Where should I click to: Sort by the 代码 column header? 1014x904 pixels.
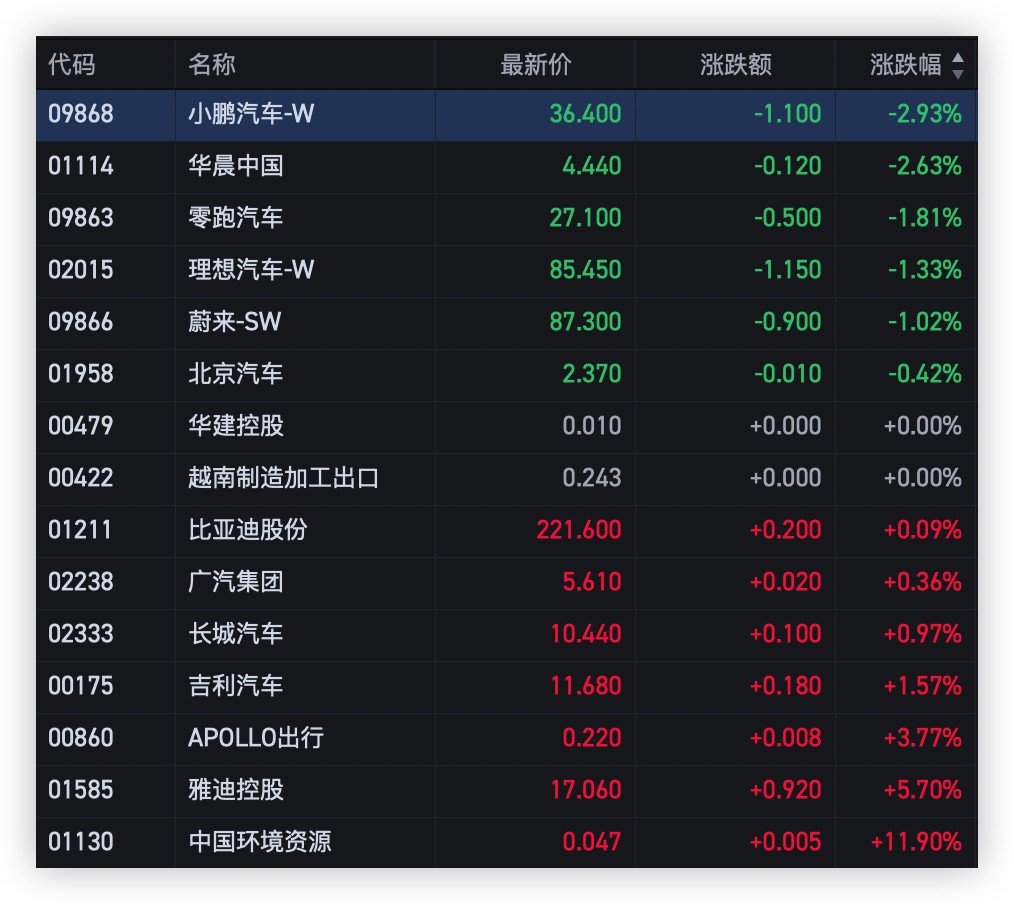(x=72, y=66)
